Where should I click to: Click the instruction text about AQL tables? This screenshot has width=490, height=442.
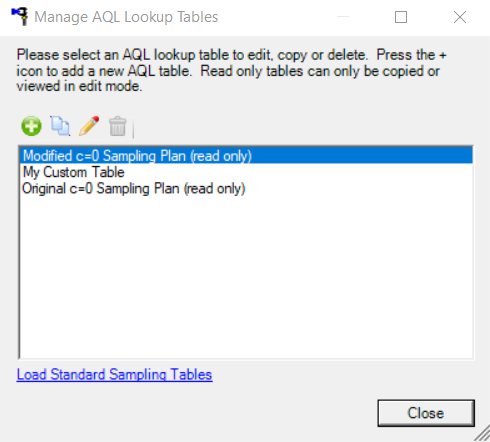click(232, 70)
